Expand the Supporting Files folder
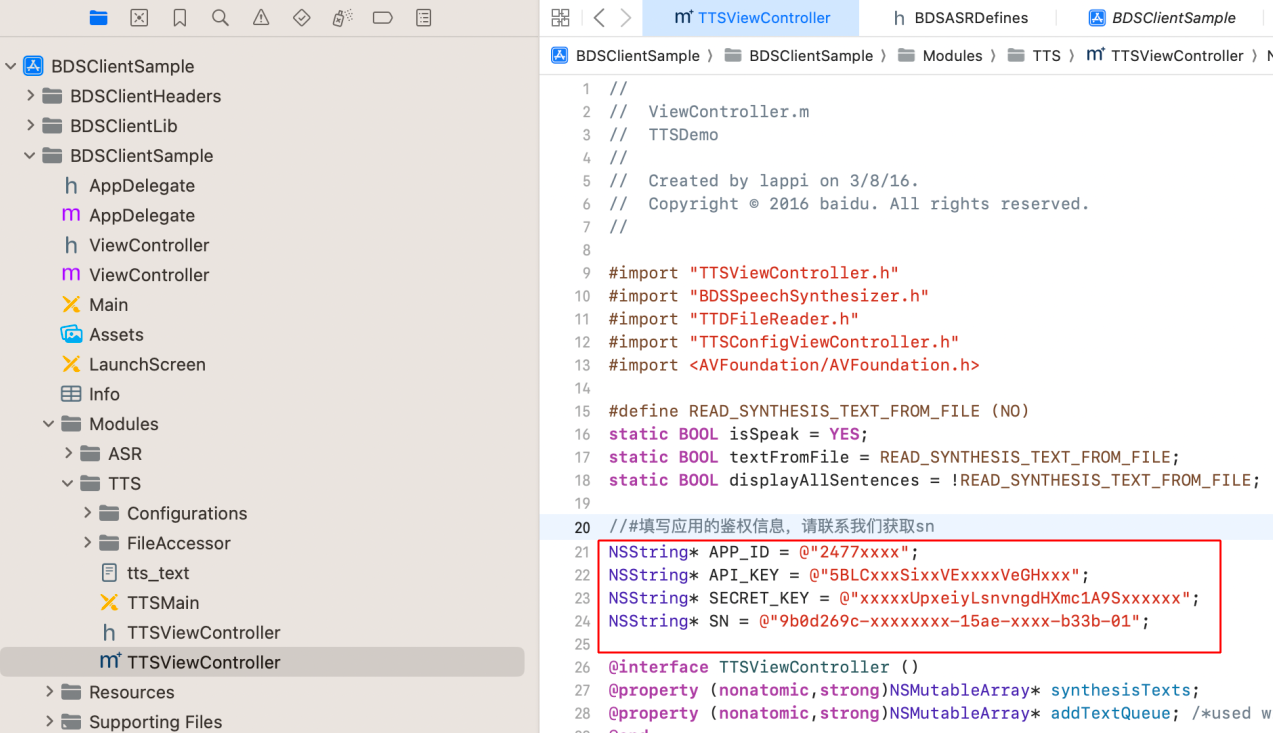The height and width of the screenshot is (733, 1273). coord(49,722)
